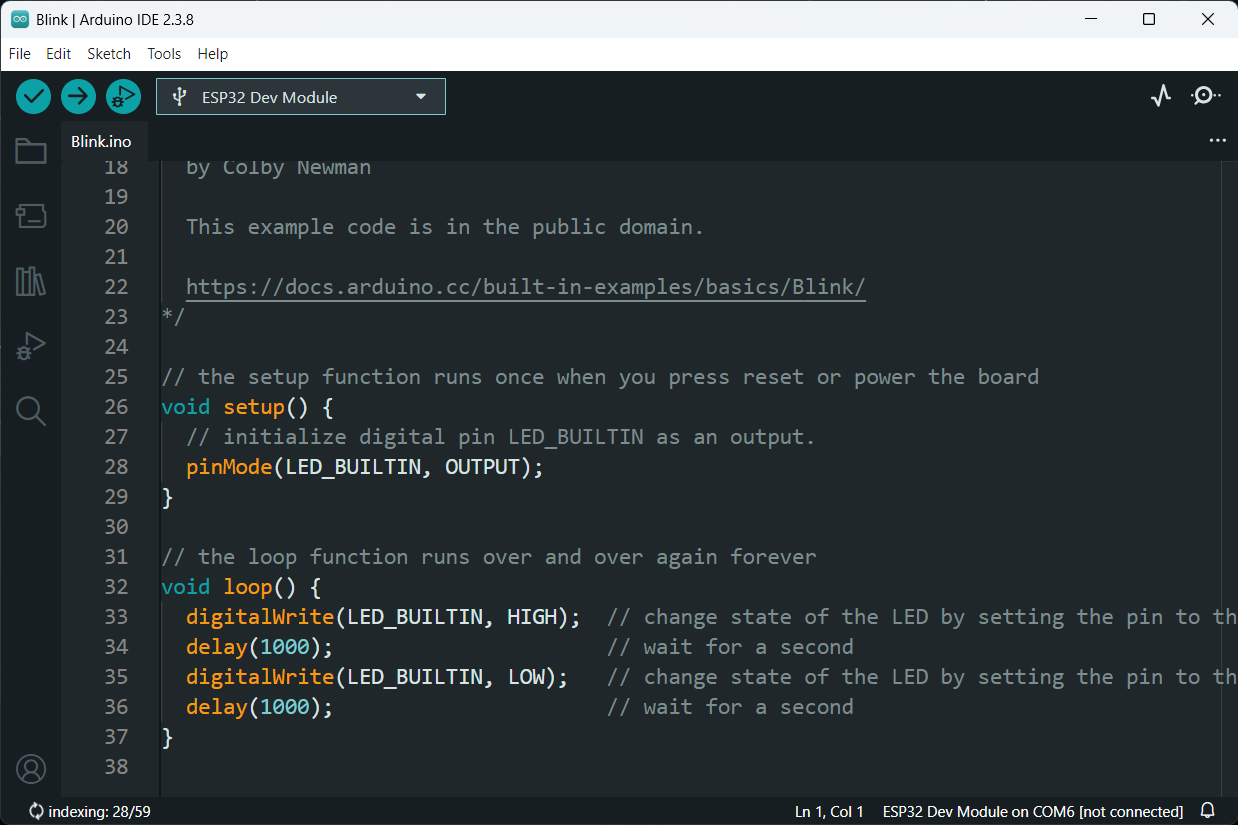Open the Sketchbook folder icon in sidebar

point(31,151)
